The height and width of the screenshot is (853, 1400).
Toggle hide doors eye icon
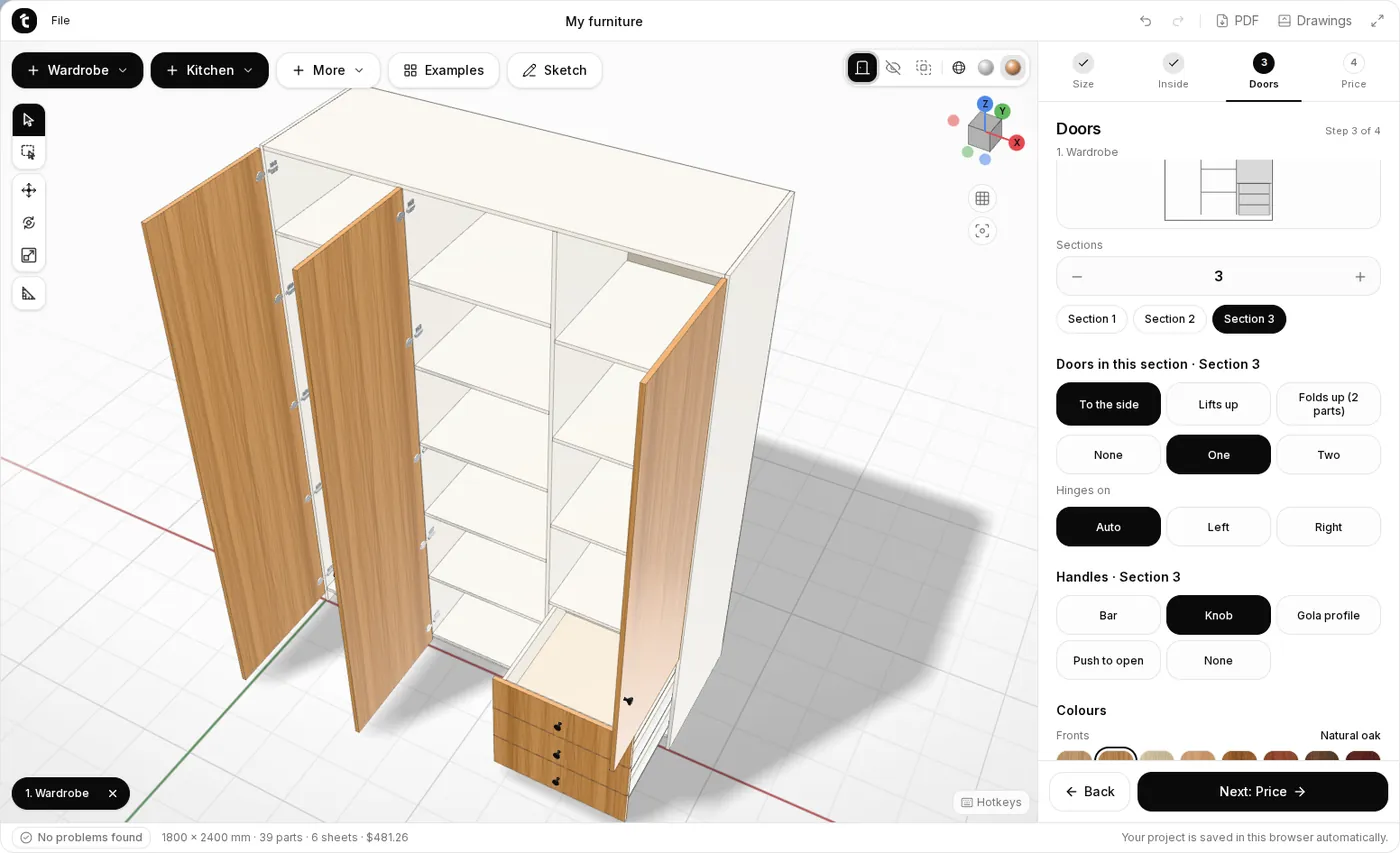pos(893,68)
